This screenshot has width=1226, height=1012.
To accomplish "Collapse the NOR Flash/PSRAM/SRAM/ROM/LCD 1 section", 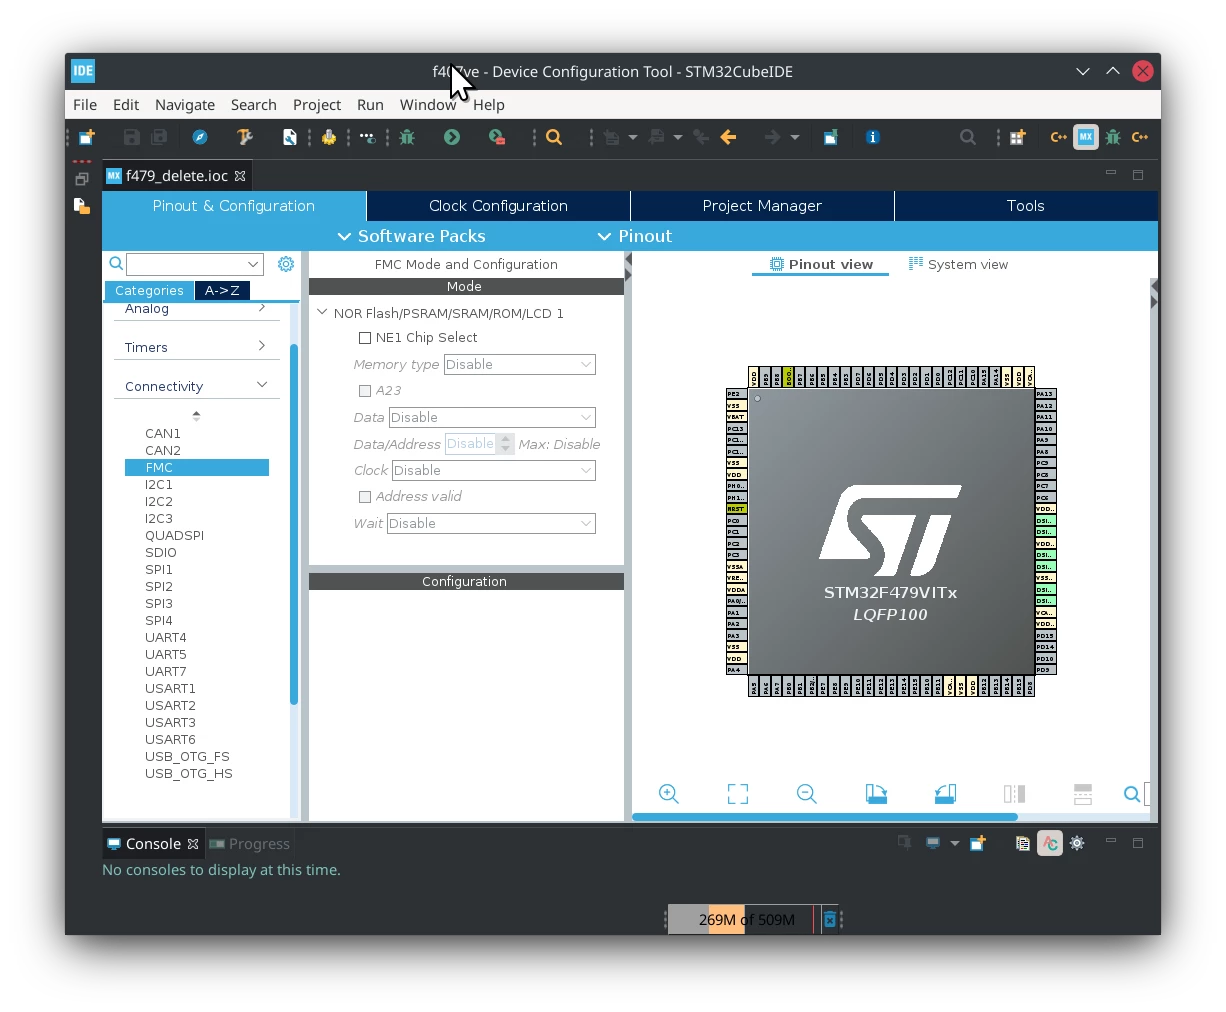I will (323, 313).
